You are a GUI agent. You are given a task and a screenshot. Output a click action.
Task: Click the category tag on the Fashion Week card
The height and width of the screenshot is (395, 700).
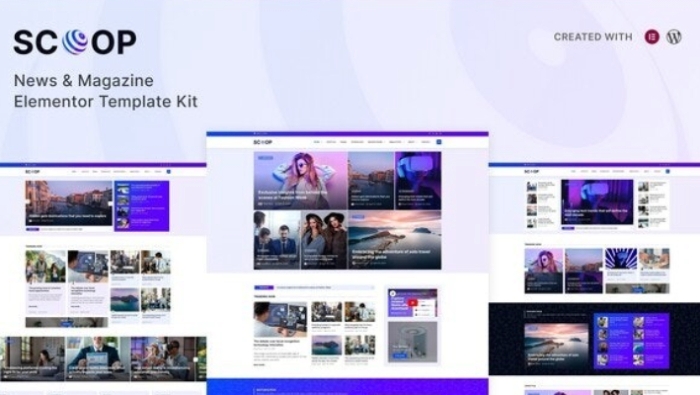pos(265,158)
